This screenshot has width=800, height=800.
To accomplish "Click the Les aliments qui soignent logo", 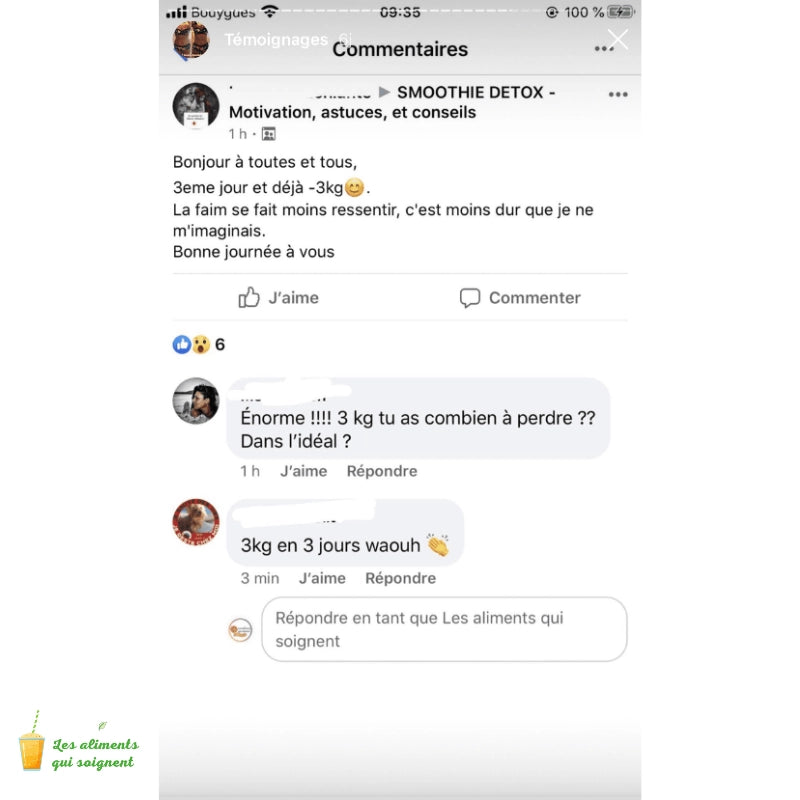I will [79, 741].
